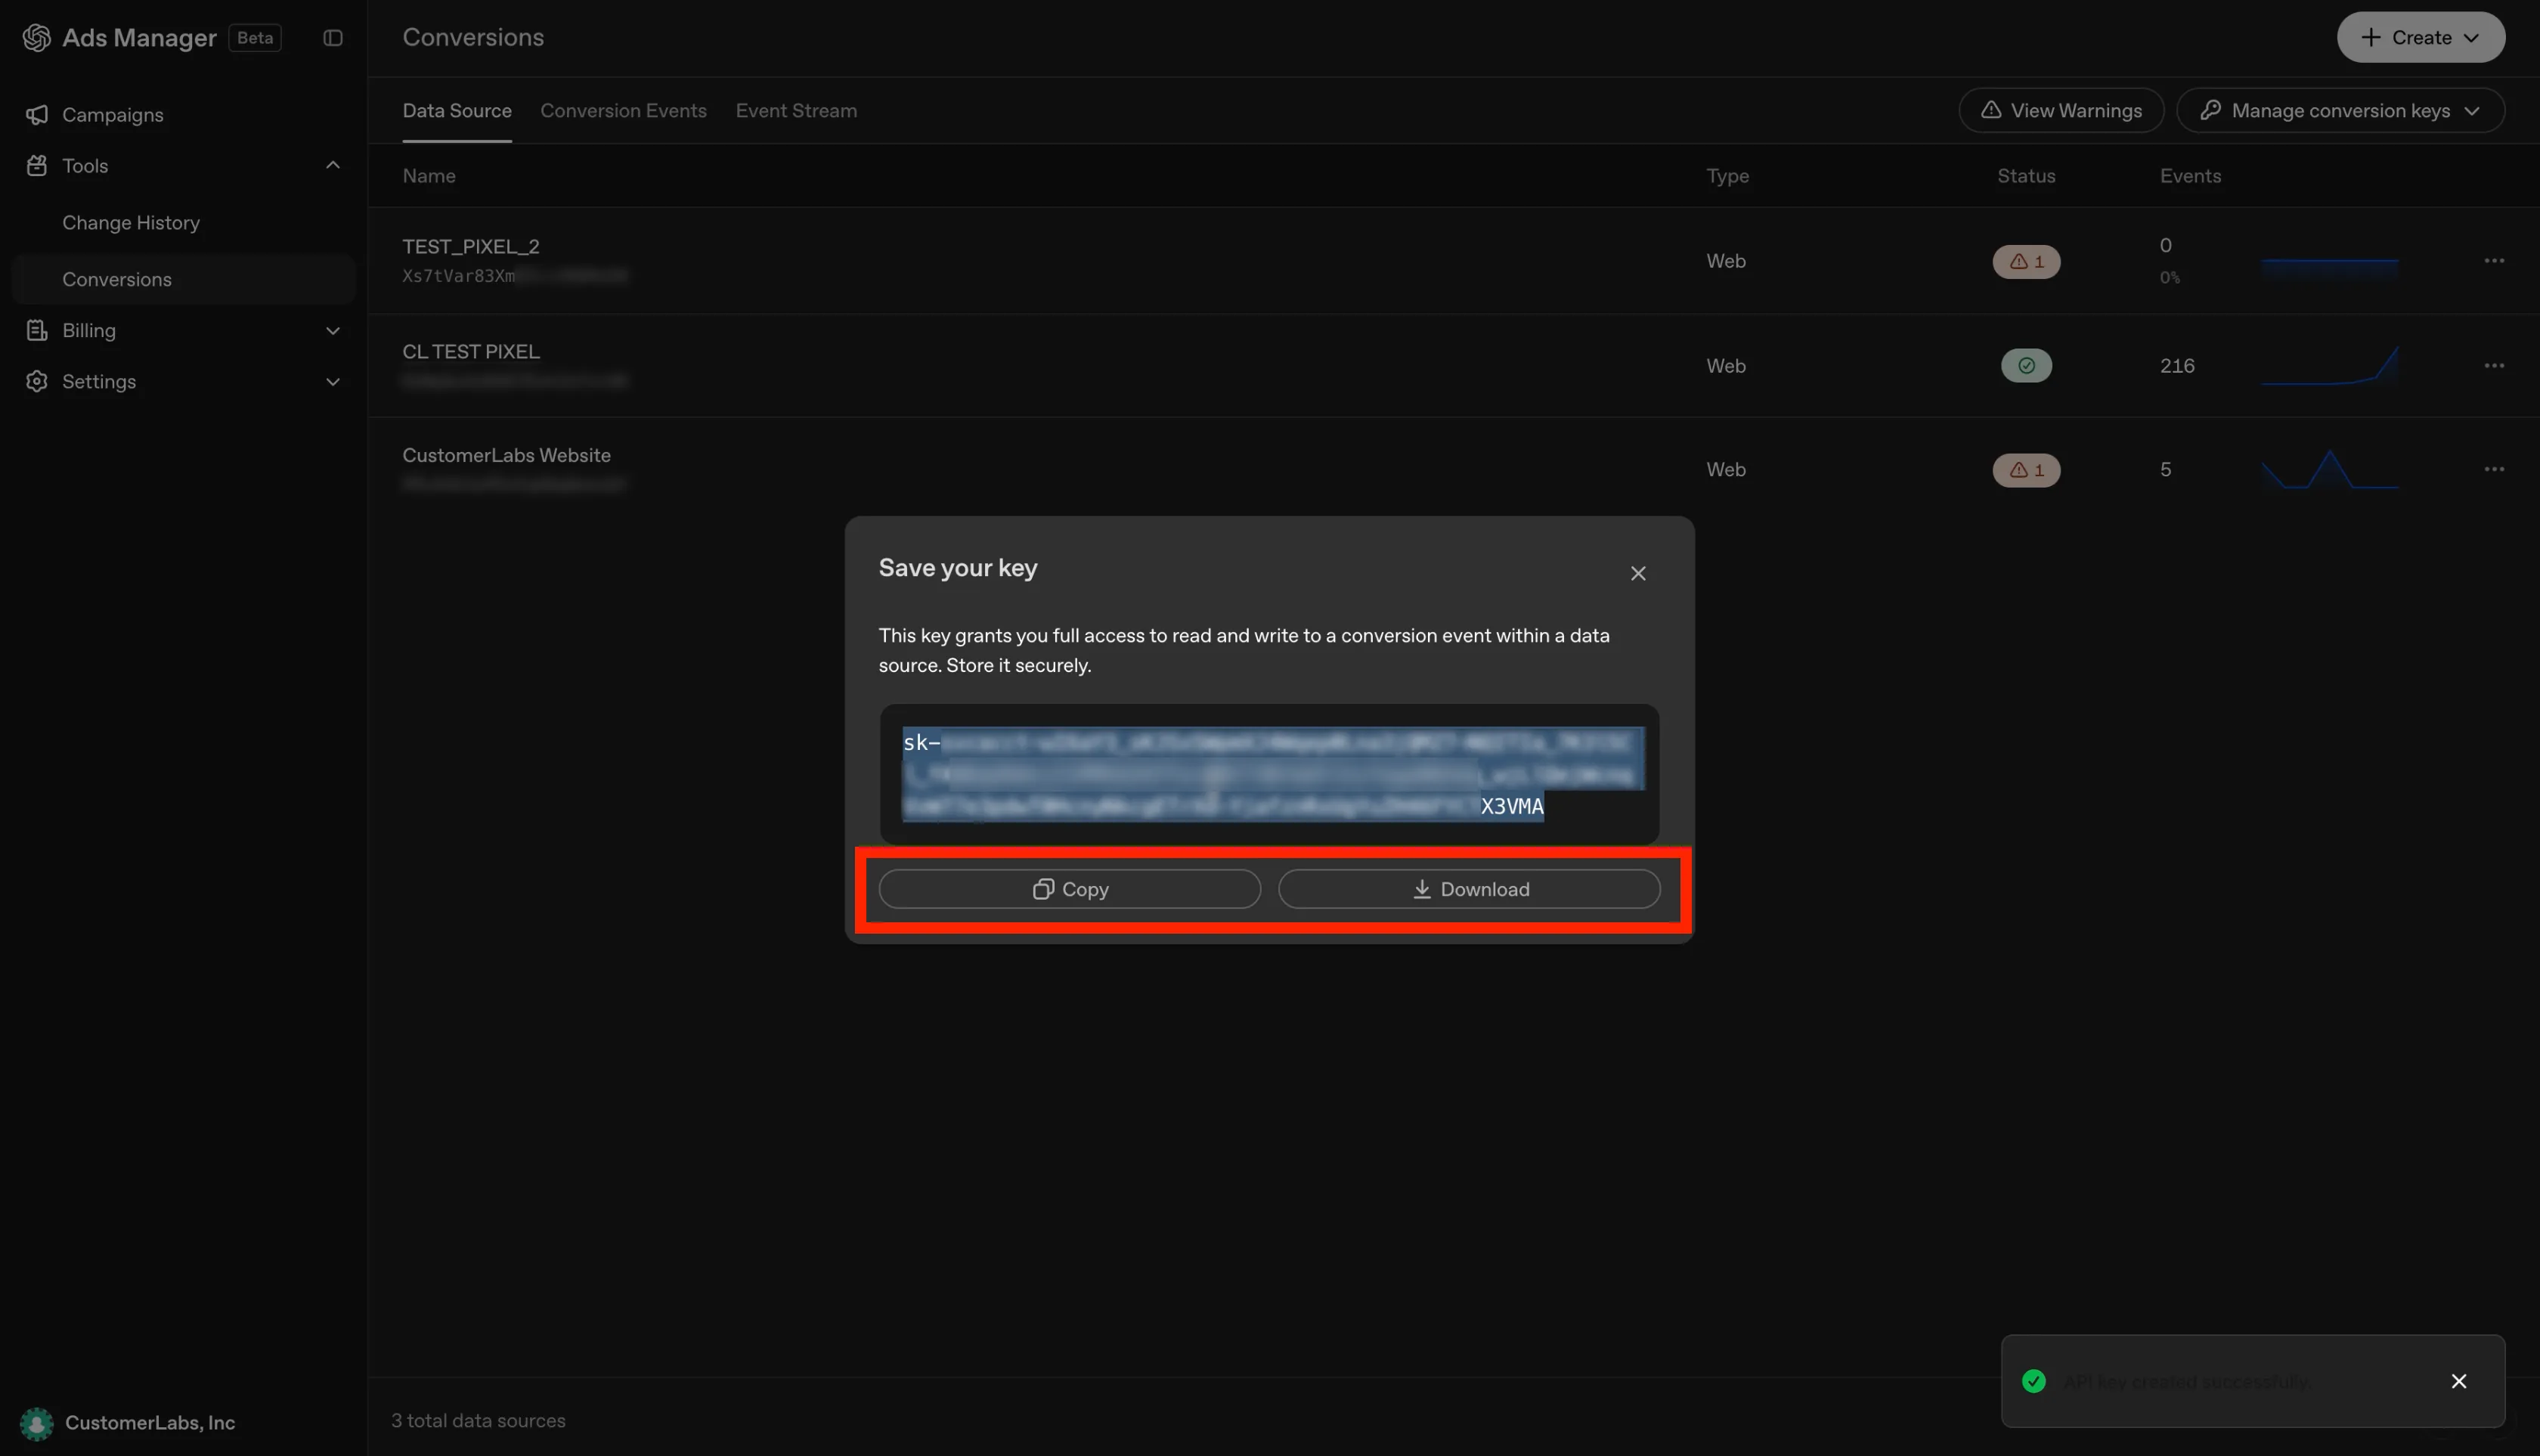Image resolution: width=2540 pixels, height=1456 pixels.
Task: Switch to the Event Stream tab
Action: [796, 110]
